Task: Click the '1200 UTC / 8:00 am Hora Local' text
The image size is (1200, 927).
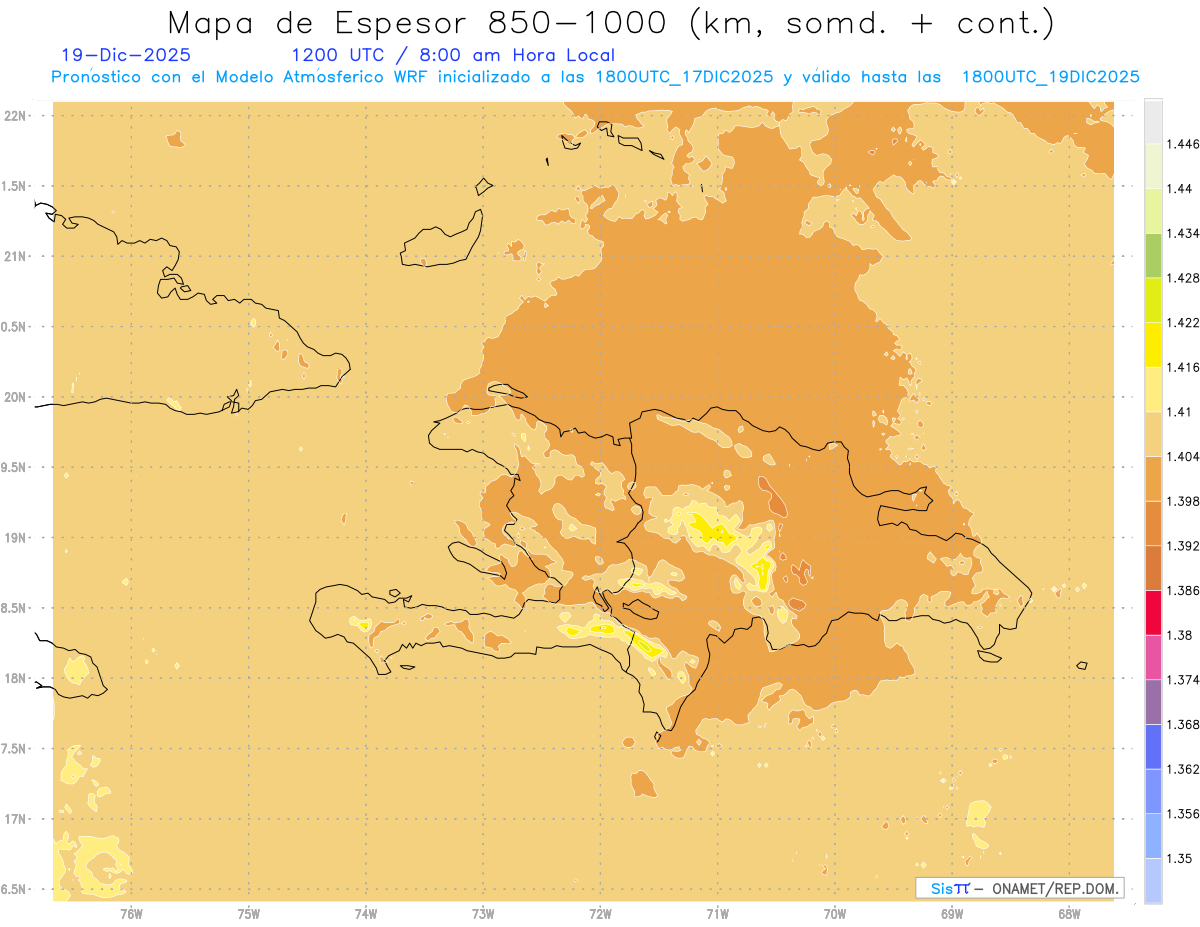Action: [x=452, y=55]
